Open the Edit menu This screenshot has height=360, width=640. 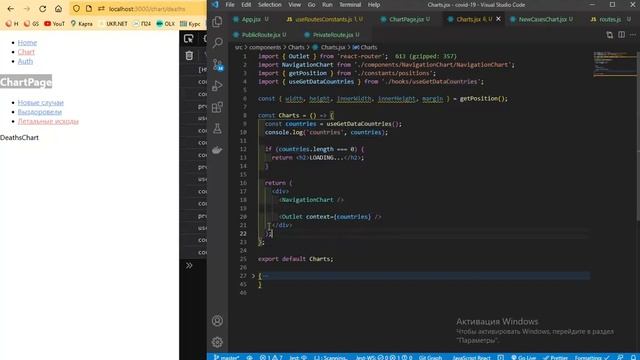tap(246, 4)
